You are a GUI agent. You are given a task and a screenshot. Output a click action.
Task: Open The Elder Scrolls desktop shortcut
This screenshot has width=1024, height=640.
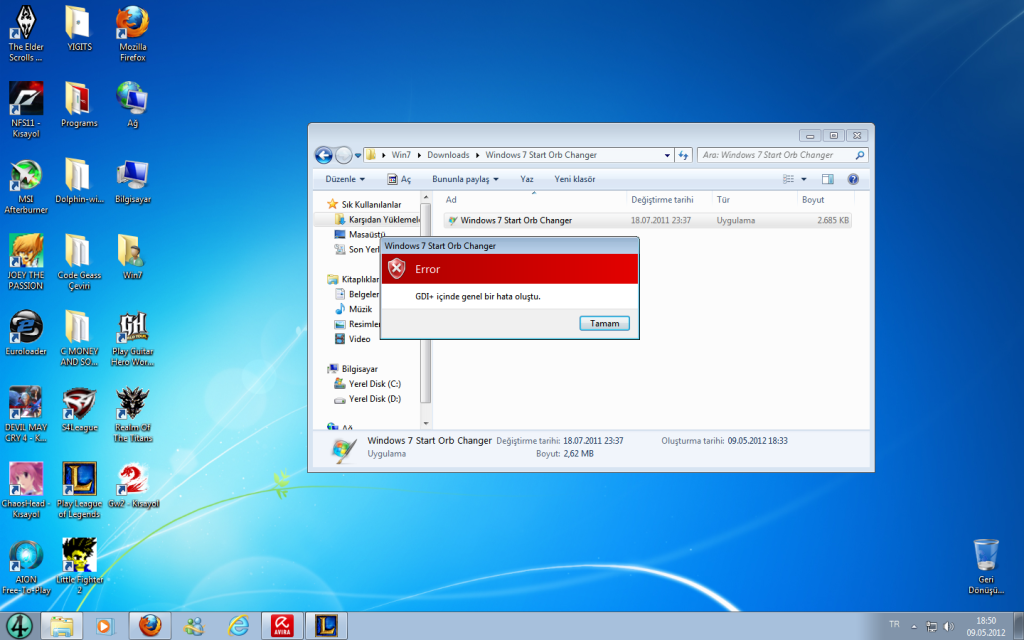[26, 34]
